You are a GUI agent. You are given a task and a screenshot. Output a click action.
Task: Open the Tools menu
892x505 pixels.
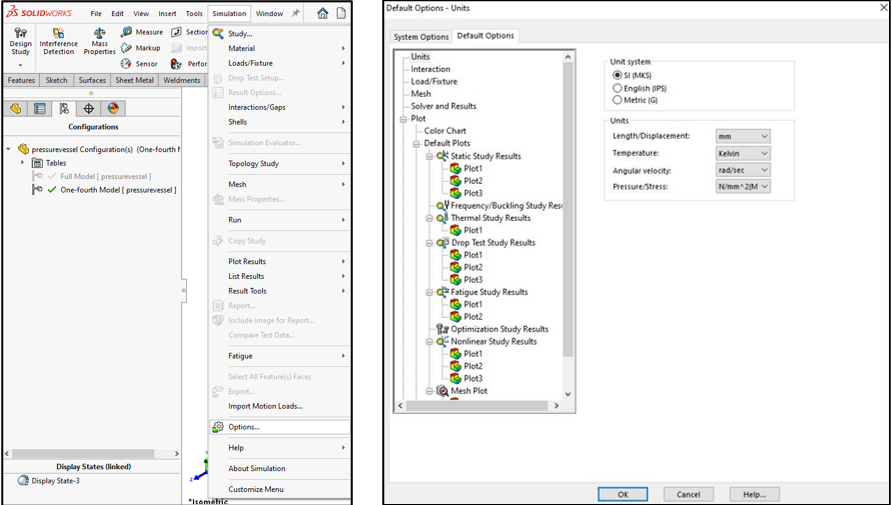tap(194, 14)
